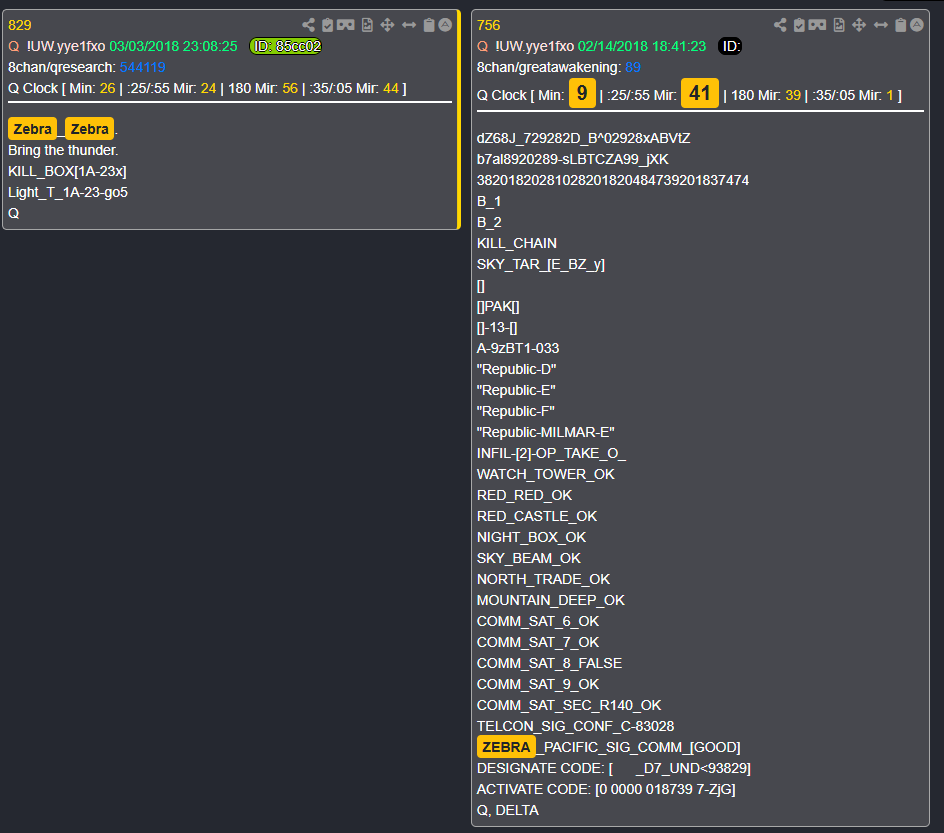
Task: Click the line MOUNTAIN_DEEP_OK
Action: point(551,600)
